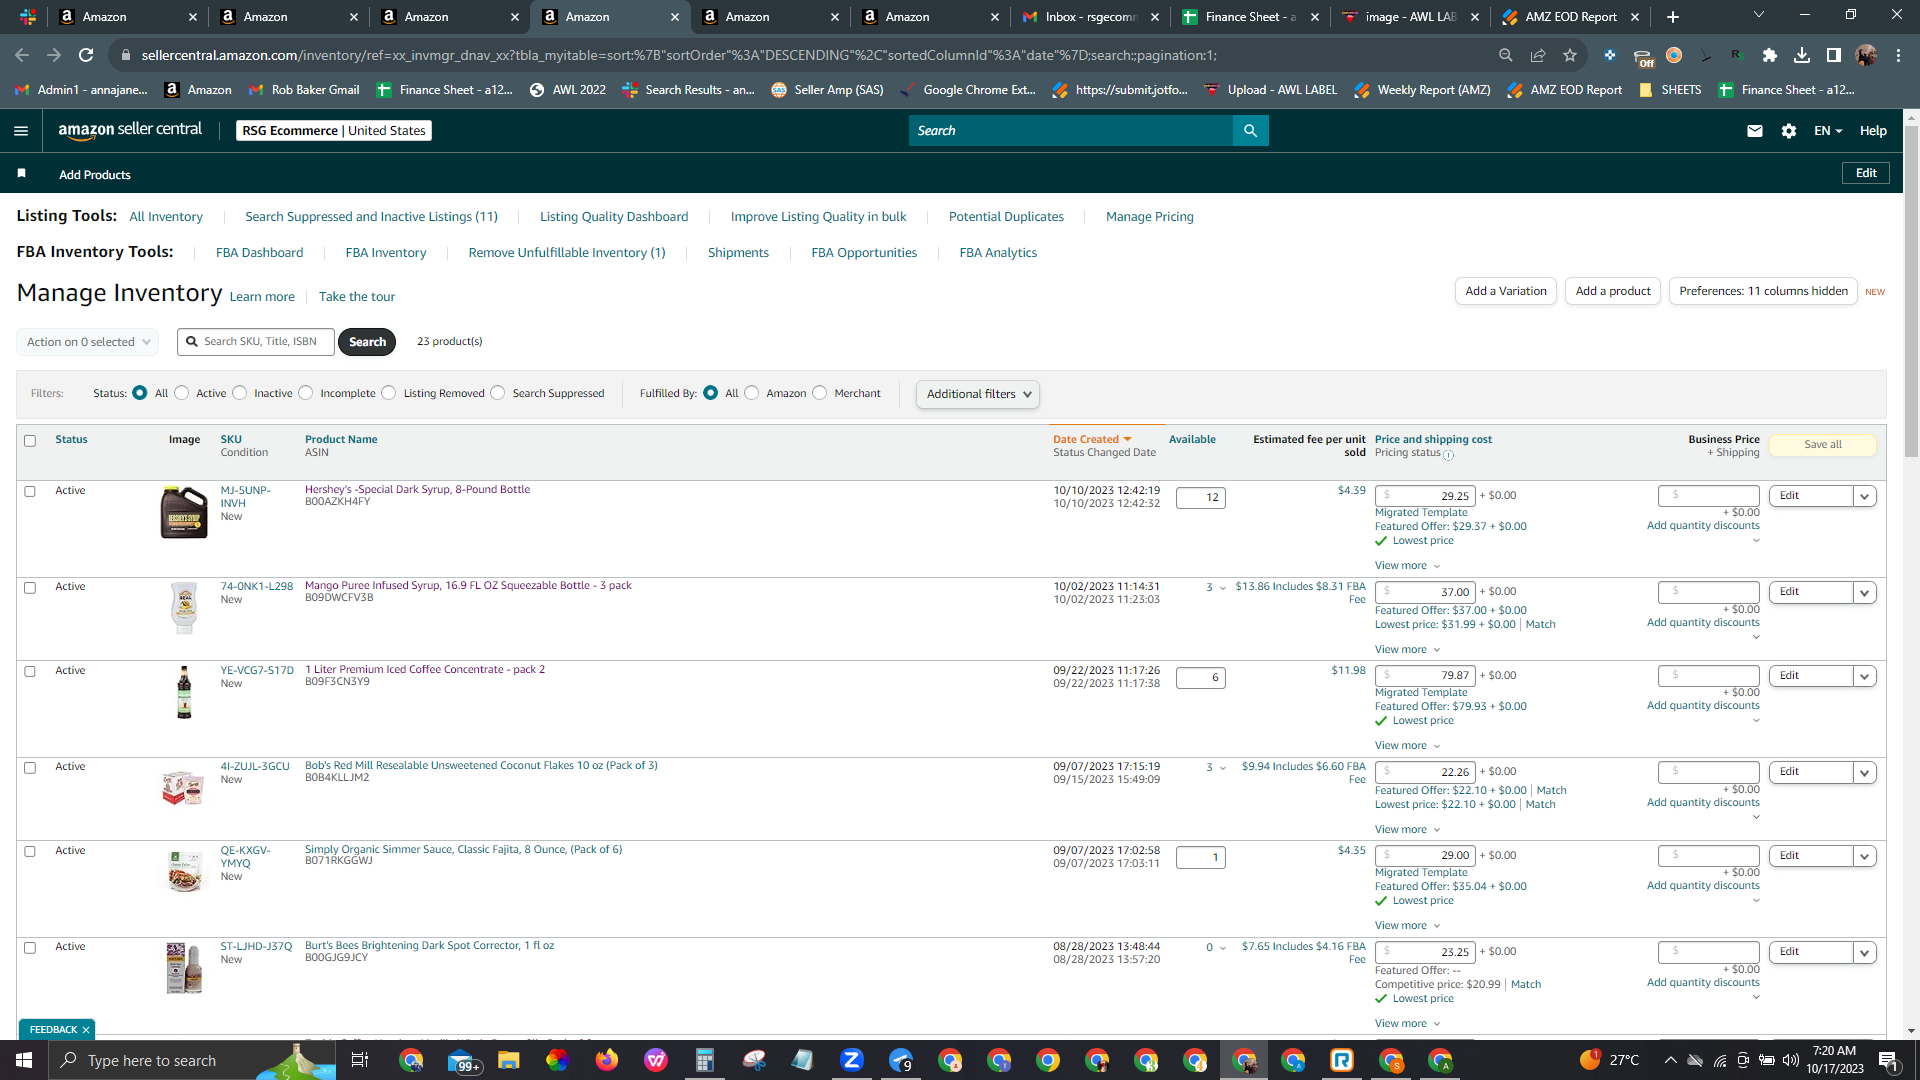Click the Add a Variation button
1920x1080 pixels.
click(x=1505, y=291)
